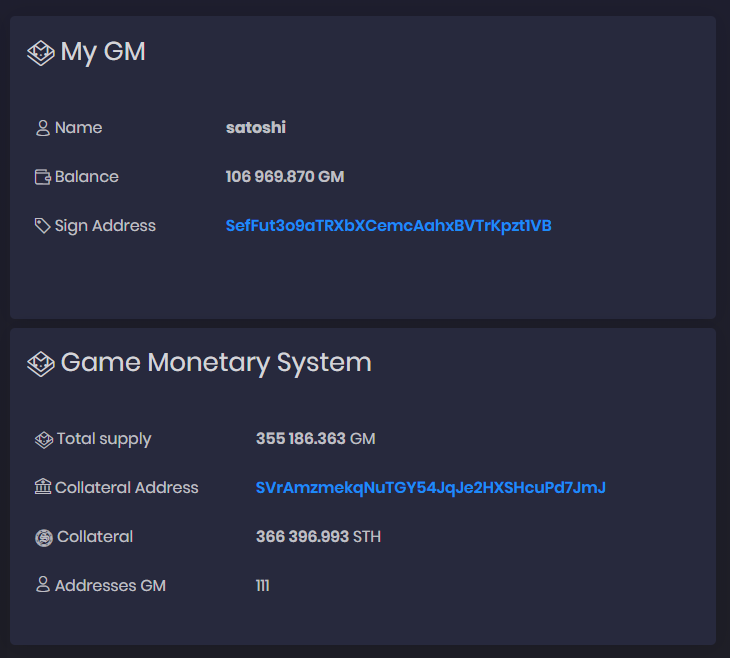
Task: Click the My GM heading text
Action: [103, 52]
